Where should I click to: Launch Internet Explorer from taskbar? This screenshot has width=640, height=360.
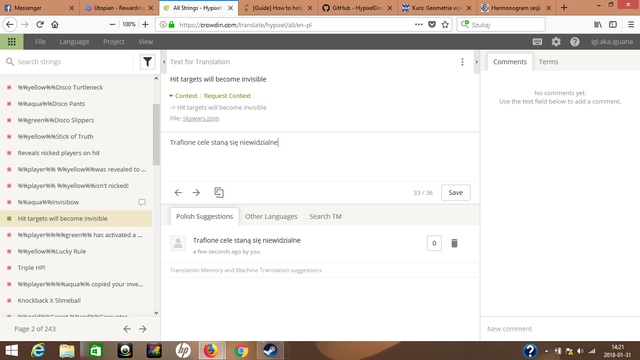coord(38,351)
